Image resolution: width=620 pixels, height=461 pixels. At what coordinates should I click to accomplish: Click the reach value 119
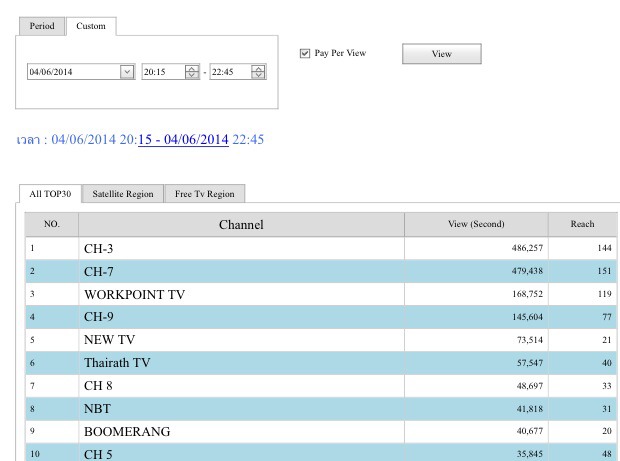tap(605, 294)
